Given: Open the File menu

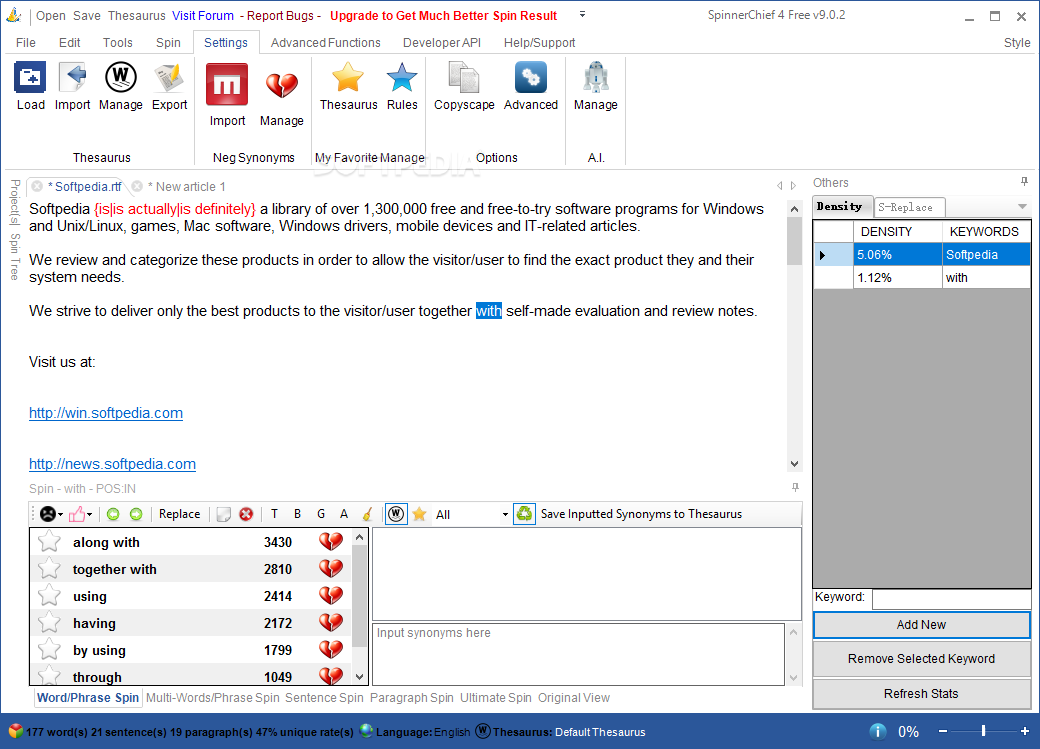Looking at the screenshot, I should 26,42.
